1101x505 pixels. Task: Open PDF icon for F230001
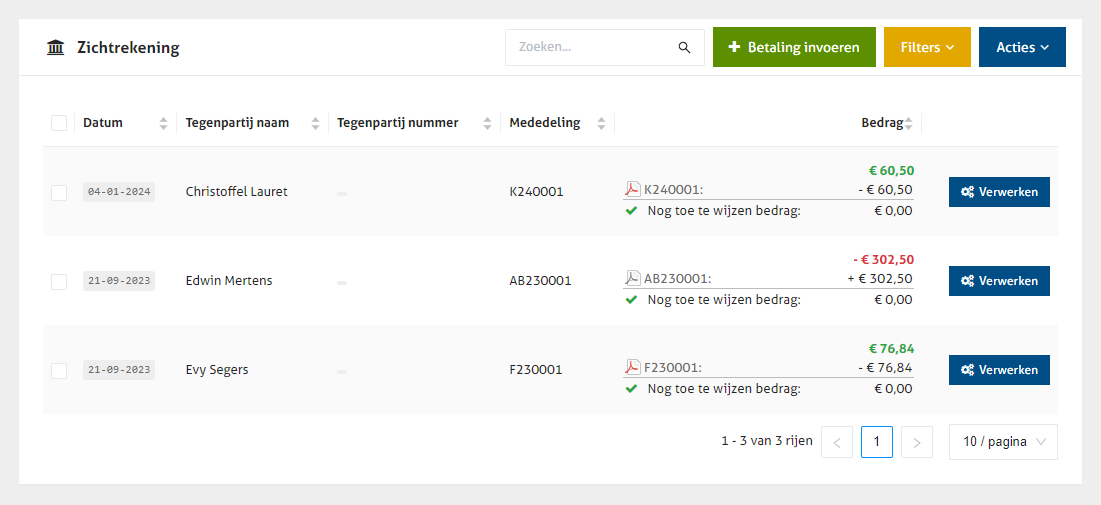pyautogui.click(x=632, y=368)
